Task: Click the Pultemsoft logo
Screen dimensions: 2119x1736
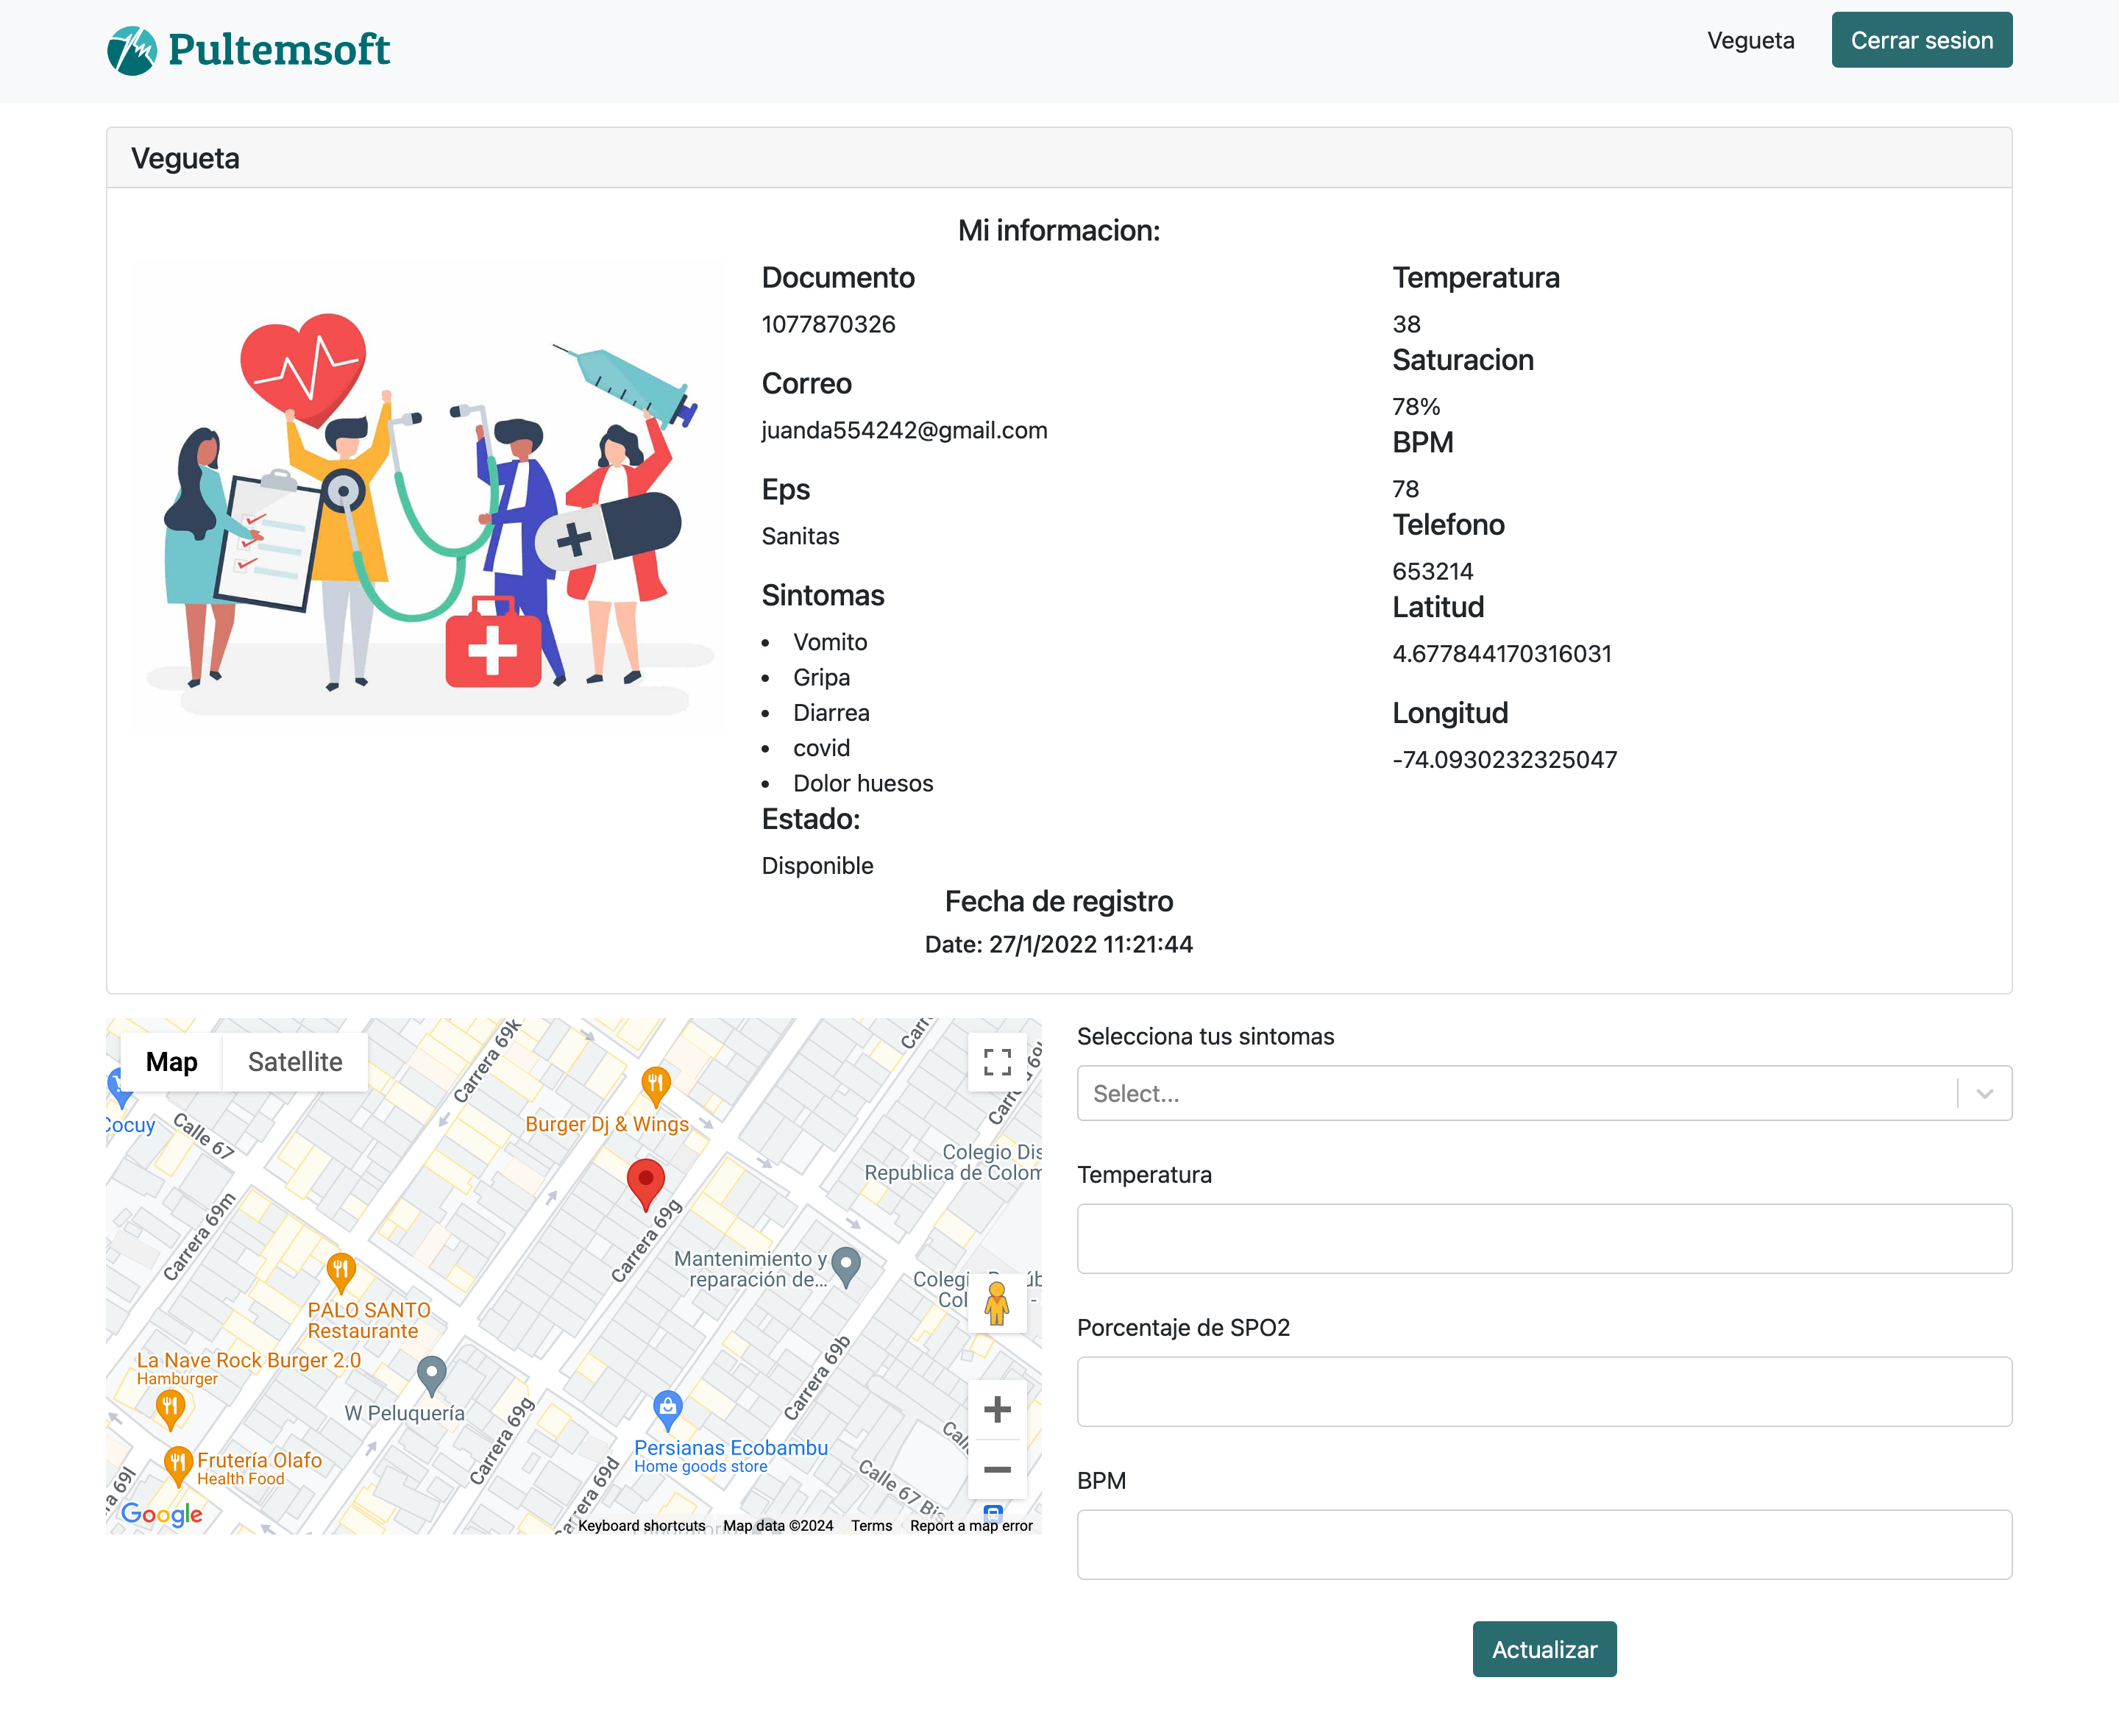Action: (x=248, y=50)
